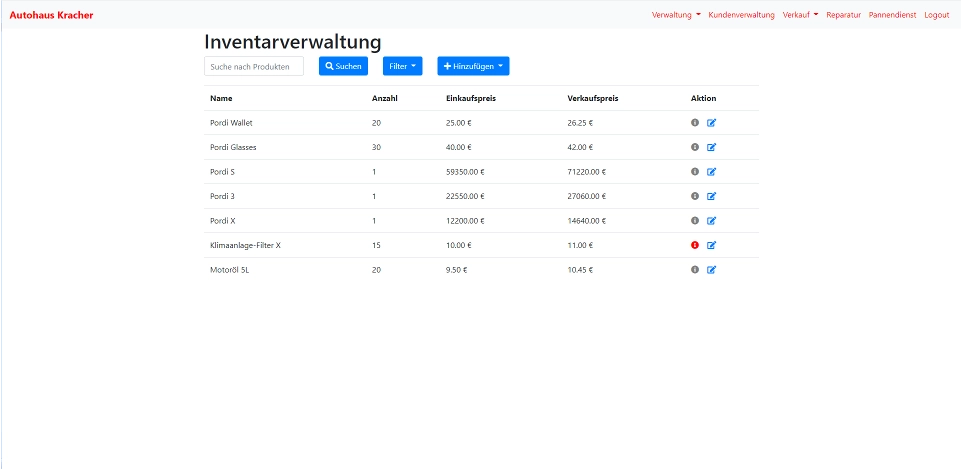Open the Filter dropdown

(x=403, y=66)
